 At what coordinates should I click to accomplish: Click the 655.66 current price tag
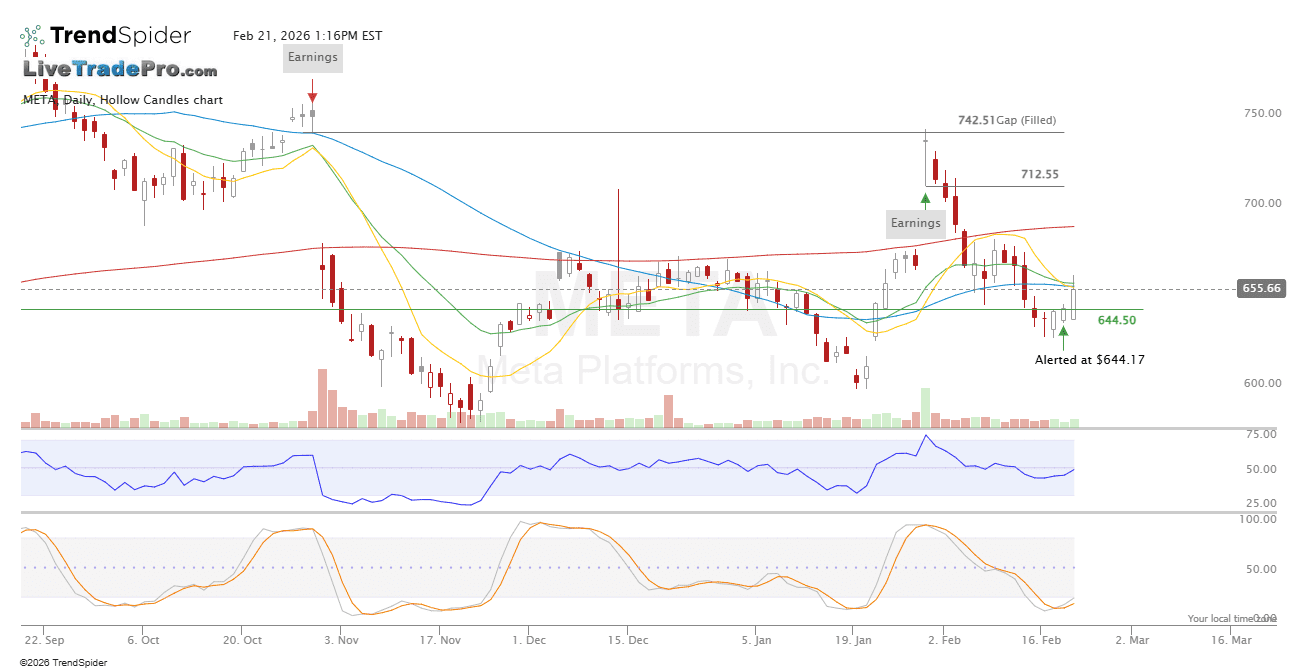[1260, 289]
